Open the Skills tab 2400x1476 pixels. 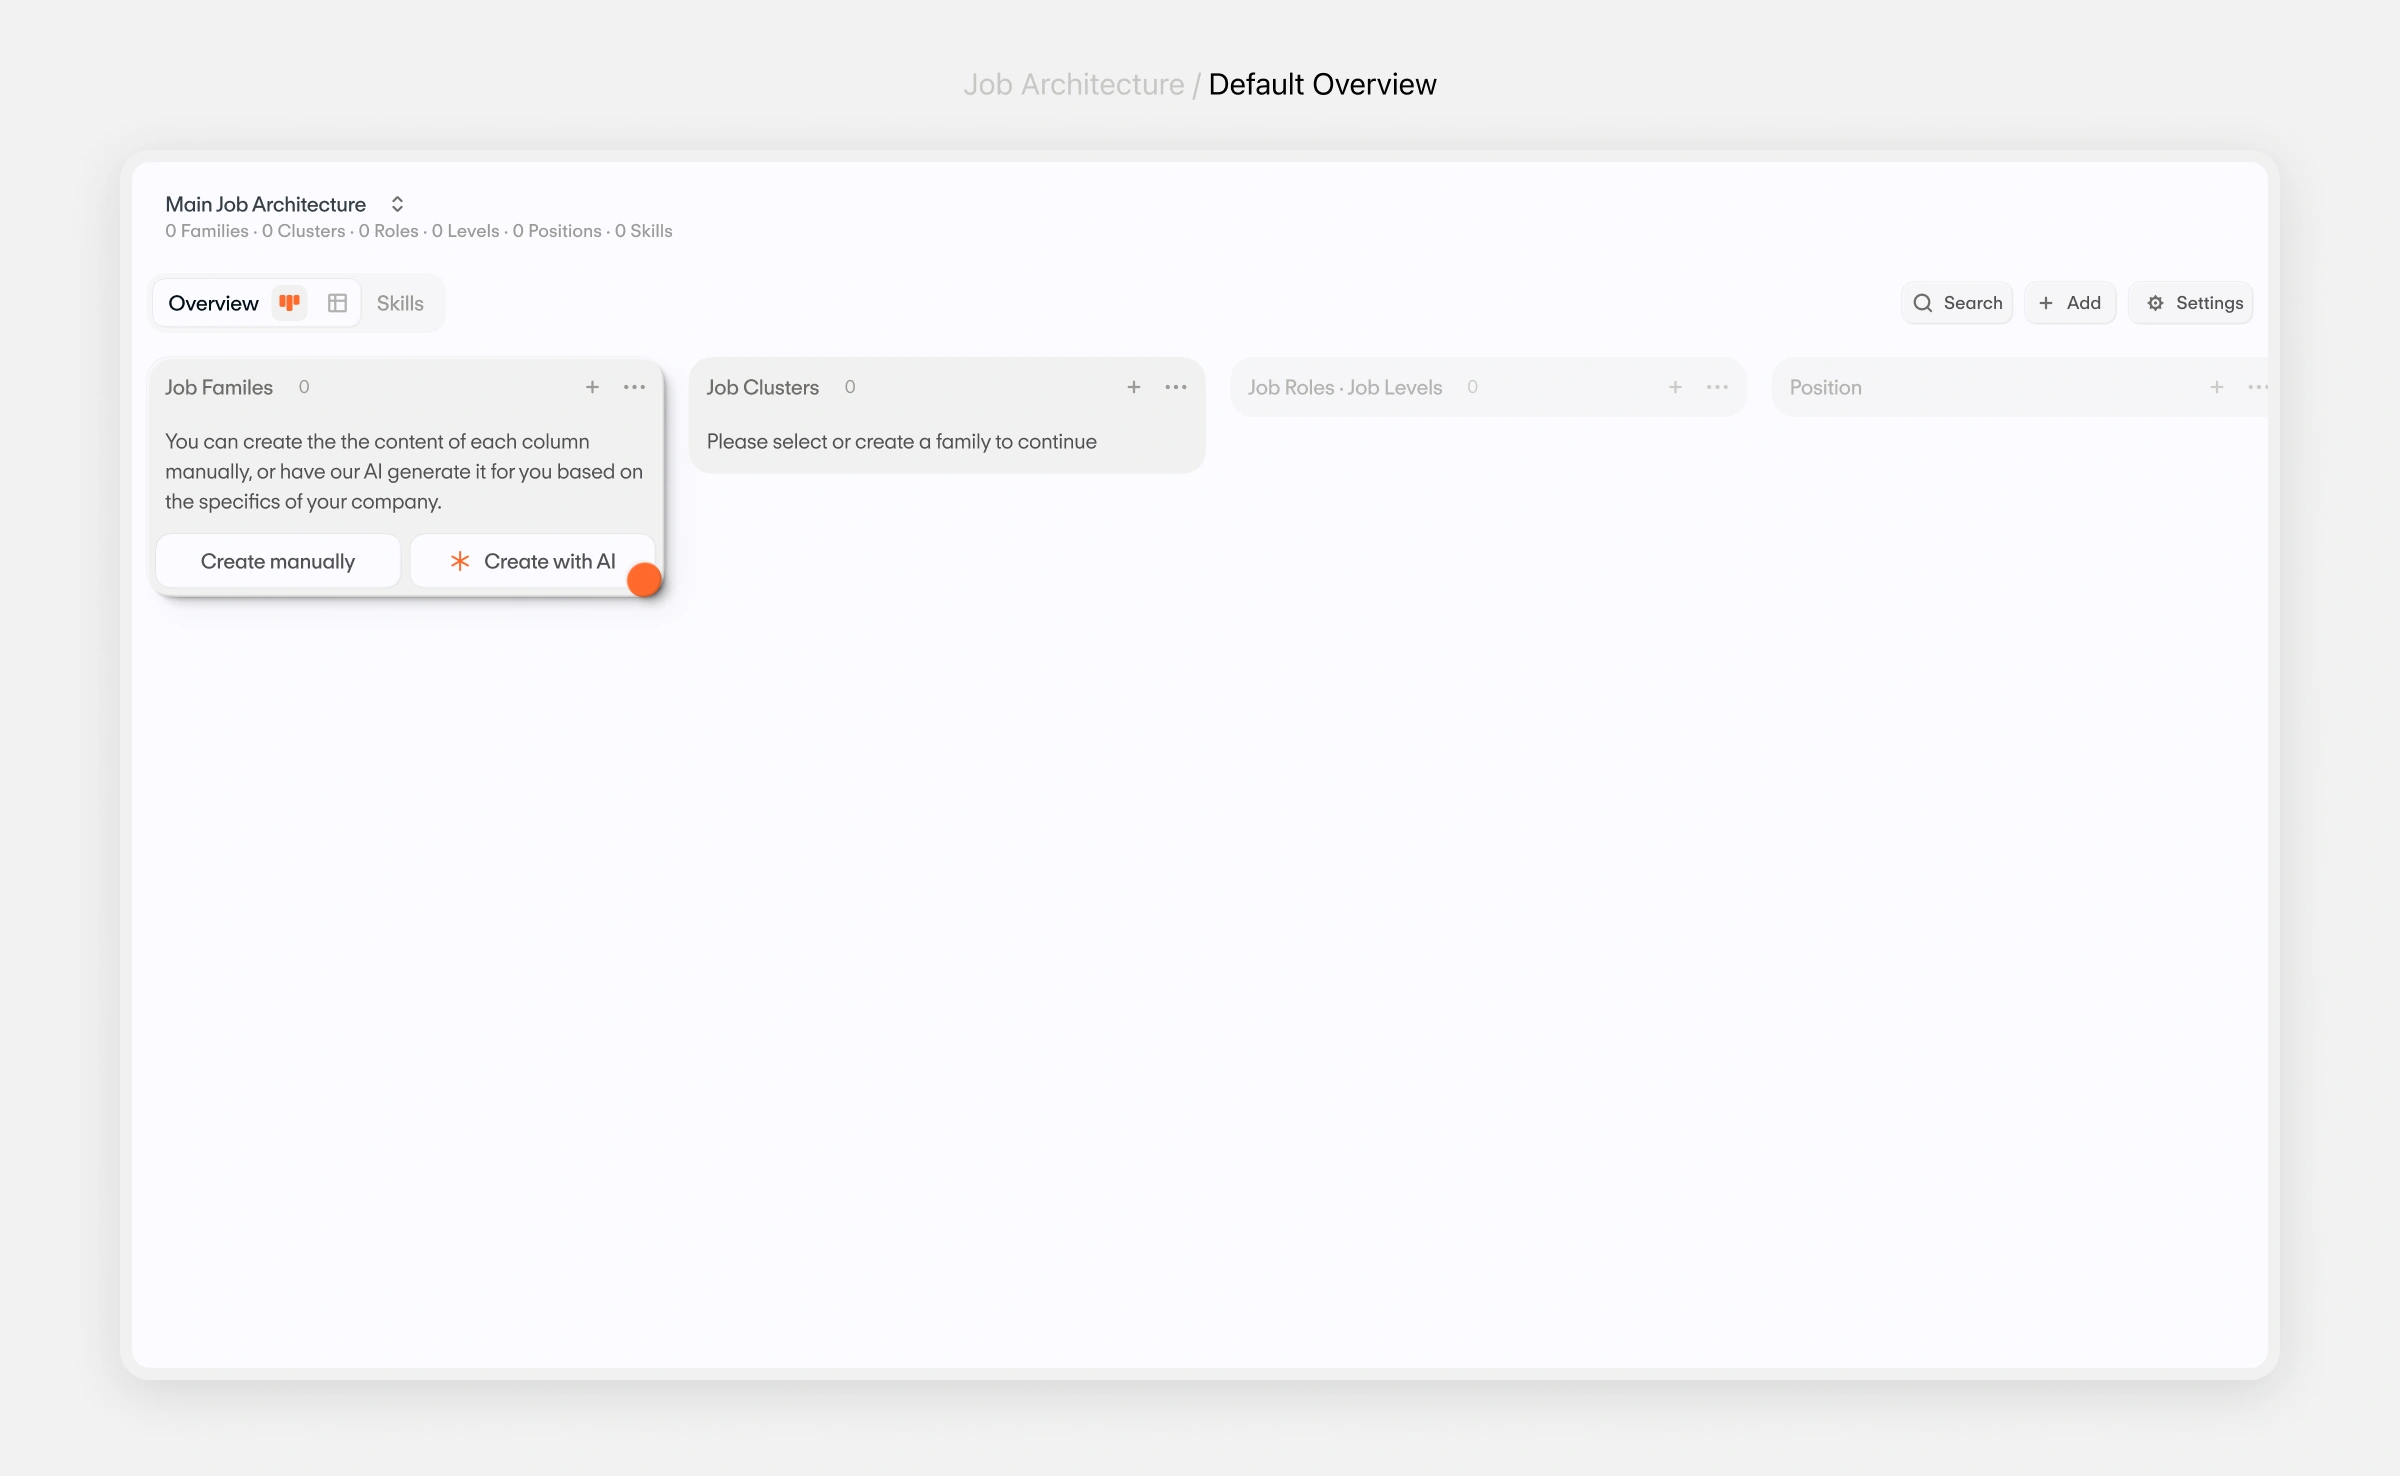click(x=400, y=303)
